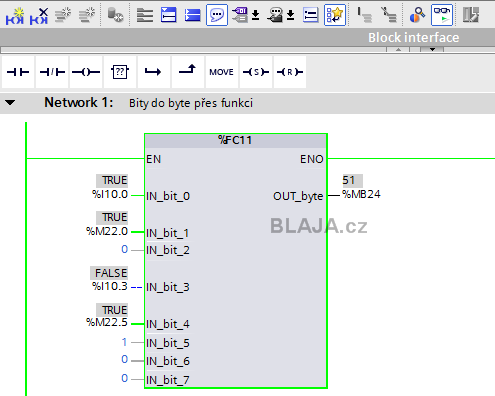Insert an empty box instruction

120,72
